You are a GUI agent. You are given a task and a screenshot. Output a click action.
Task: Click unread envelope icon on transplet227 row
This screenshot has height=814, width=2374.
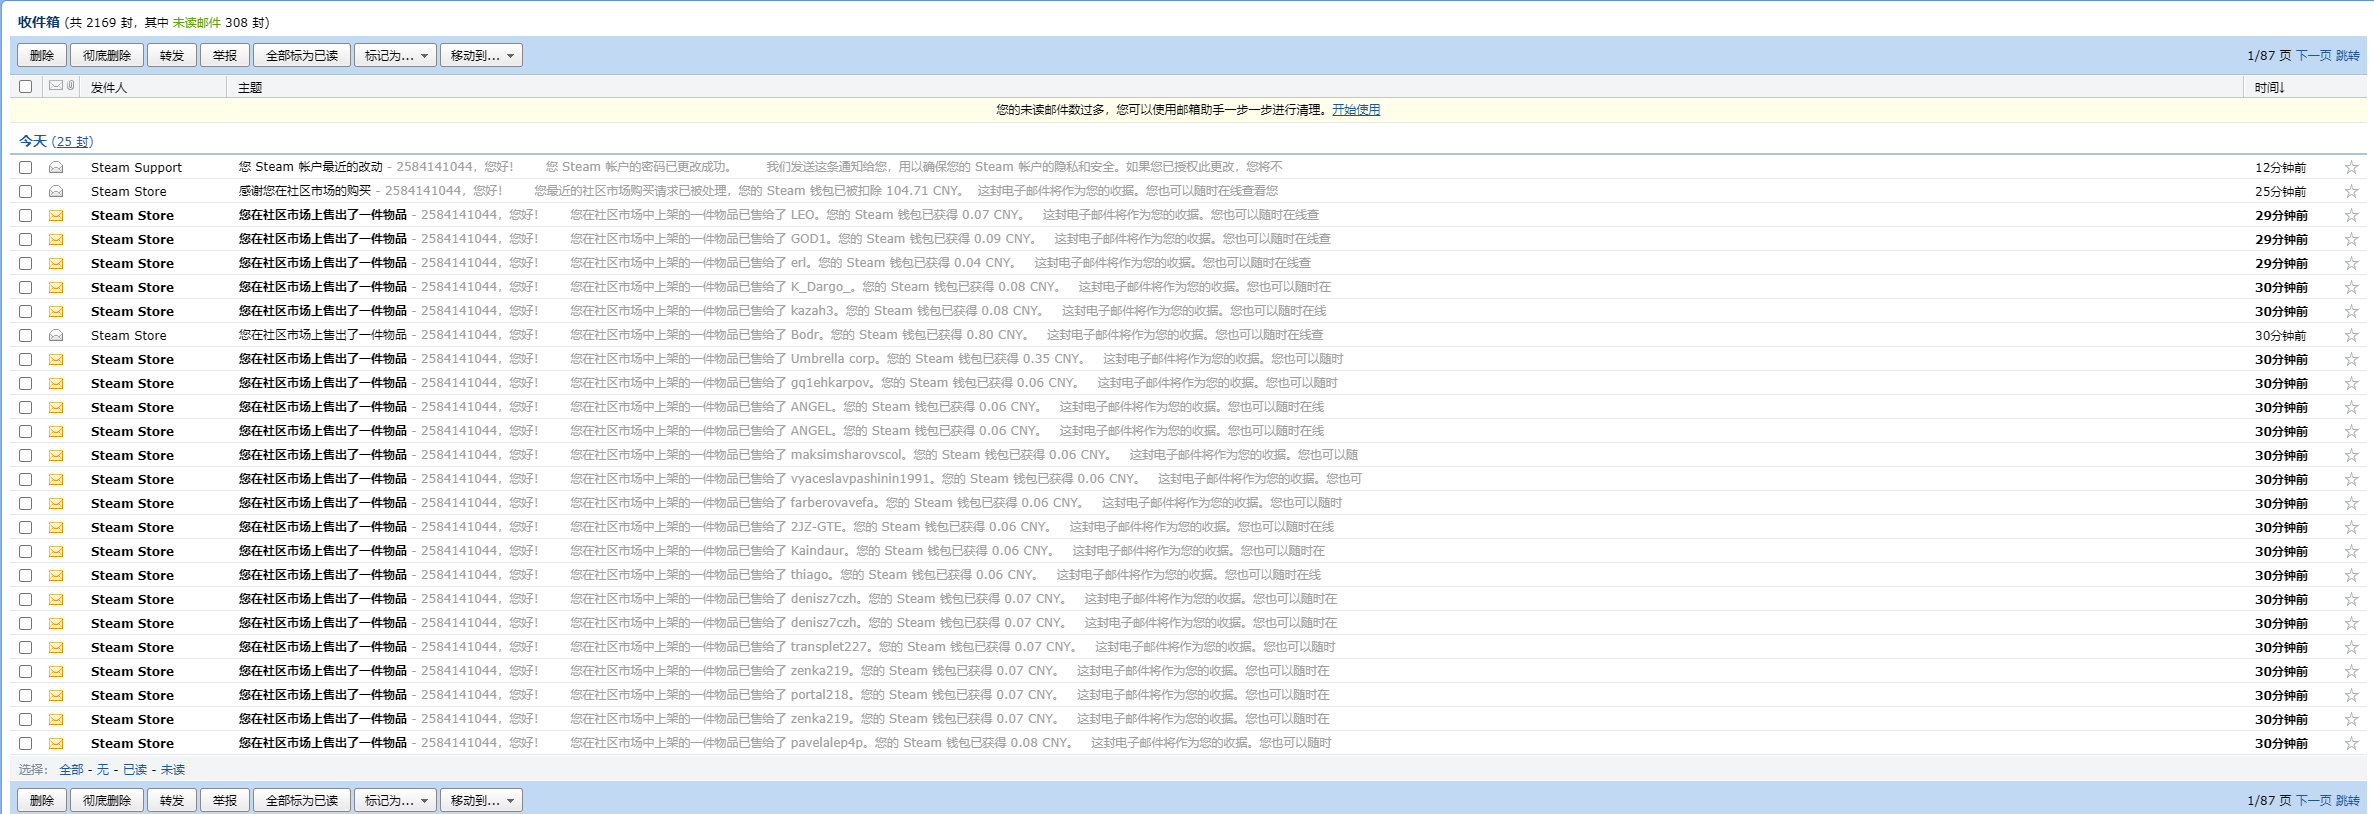[56, 647]
